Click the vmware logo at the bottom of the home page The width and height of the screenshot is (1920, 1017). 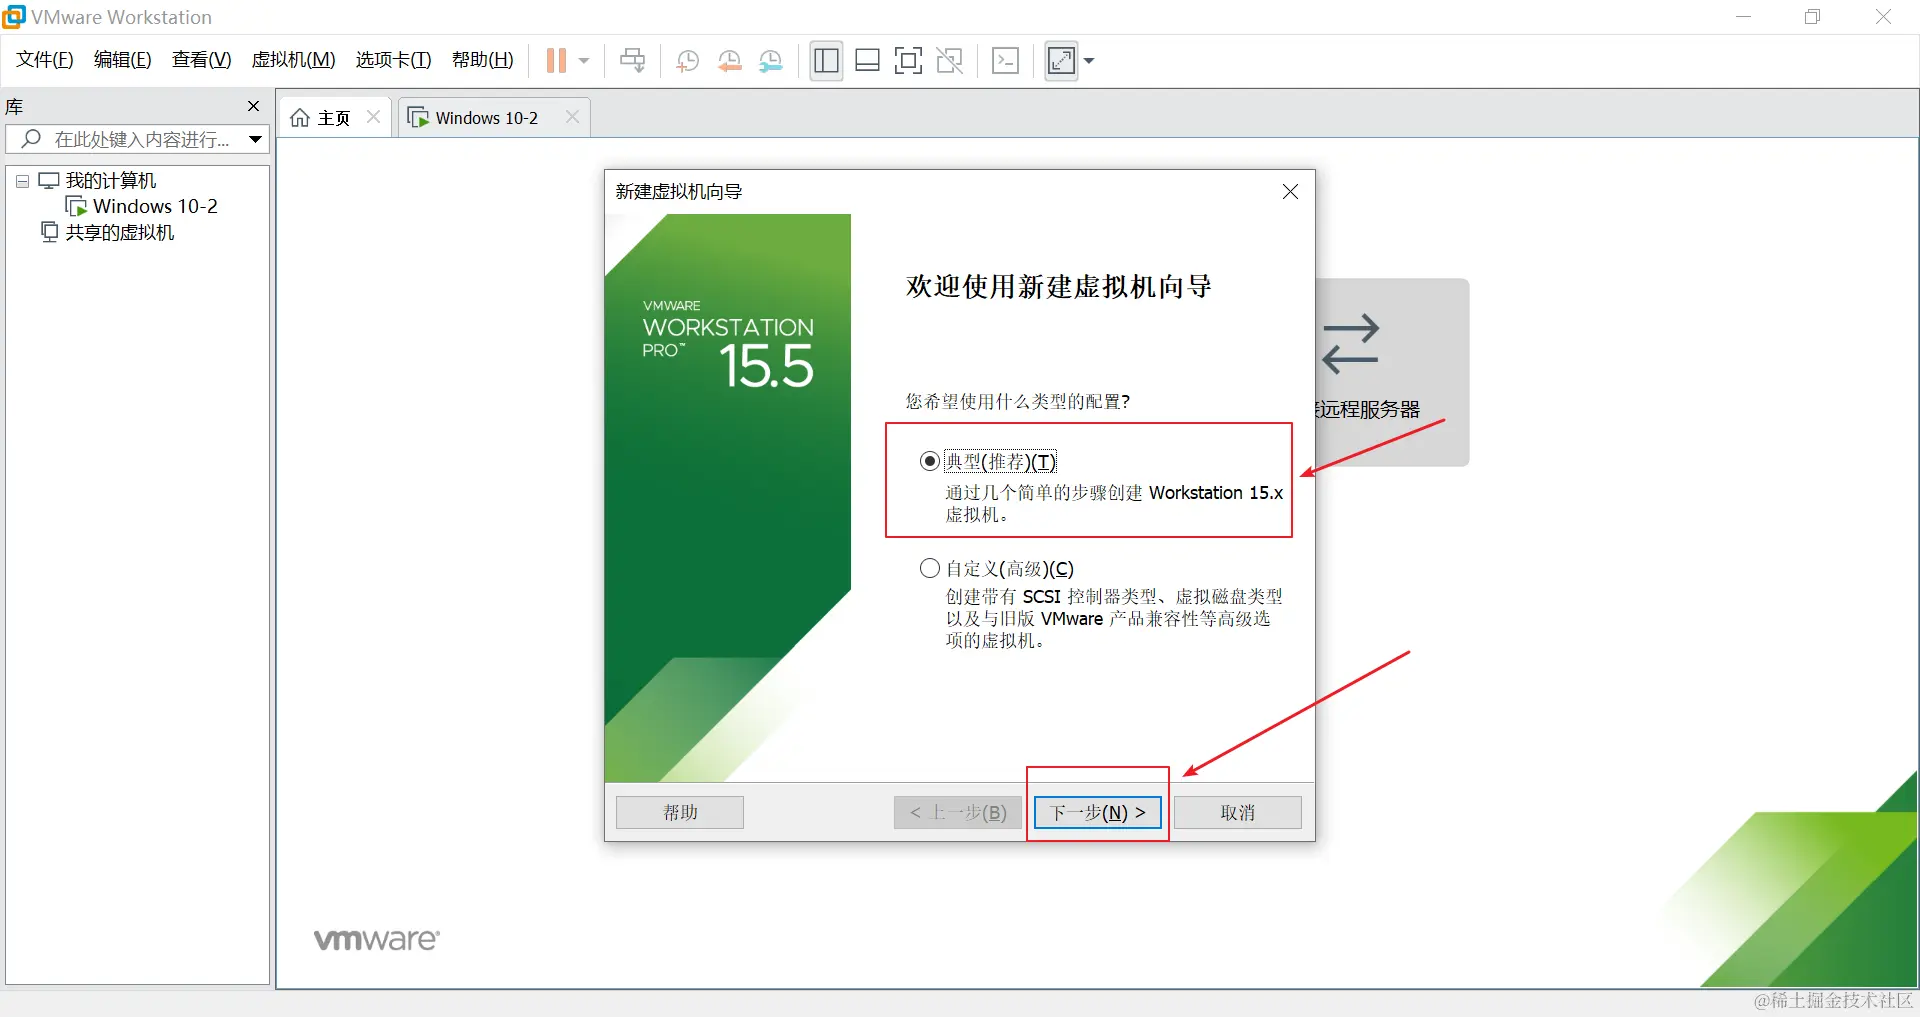point(377,939)
